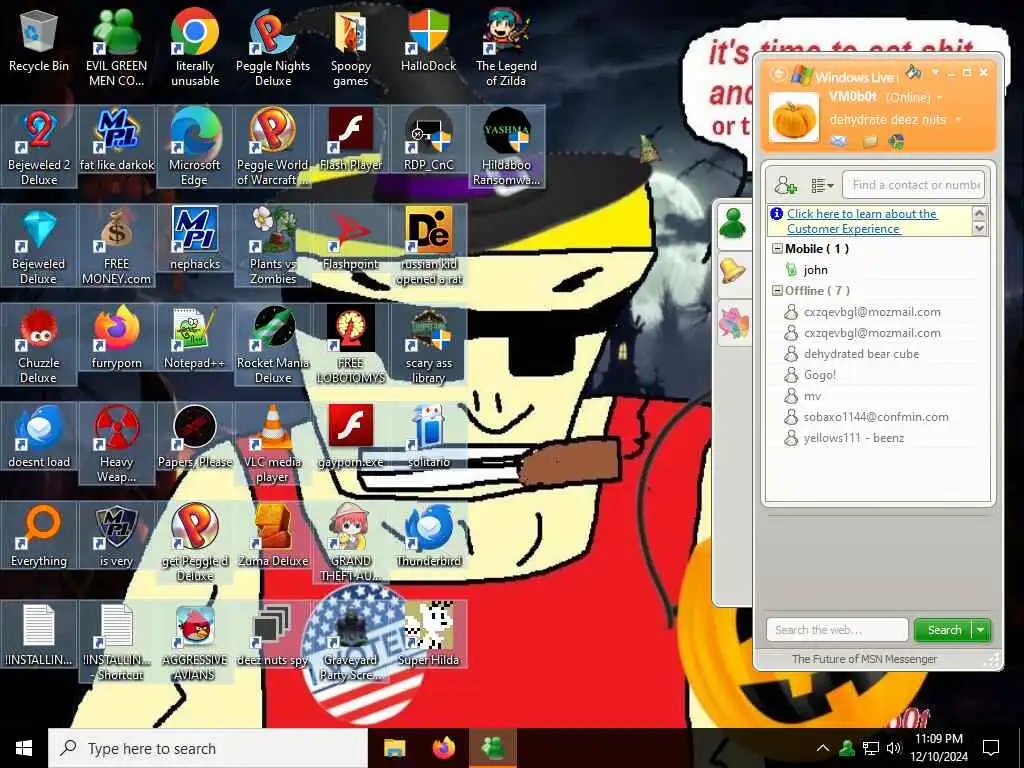Viewport: 1024px width, 768px height.
Task: Select The Legend of Zilda icon
Action: 506,48
